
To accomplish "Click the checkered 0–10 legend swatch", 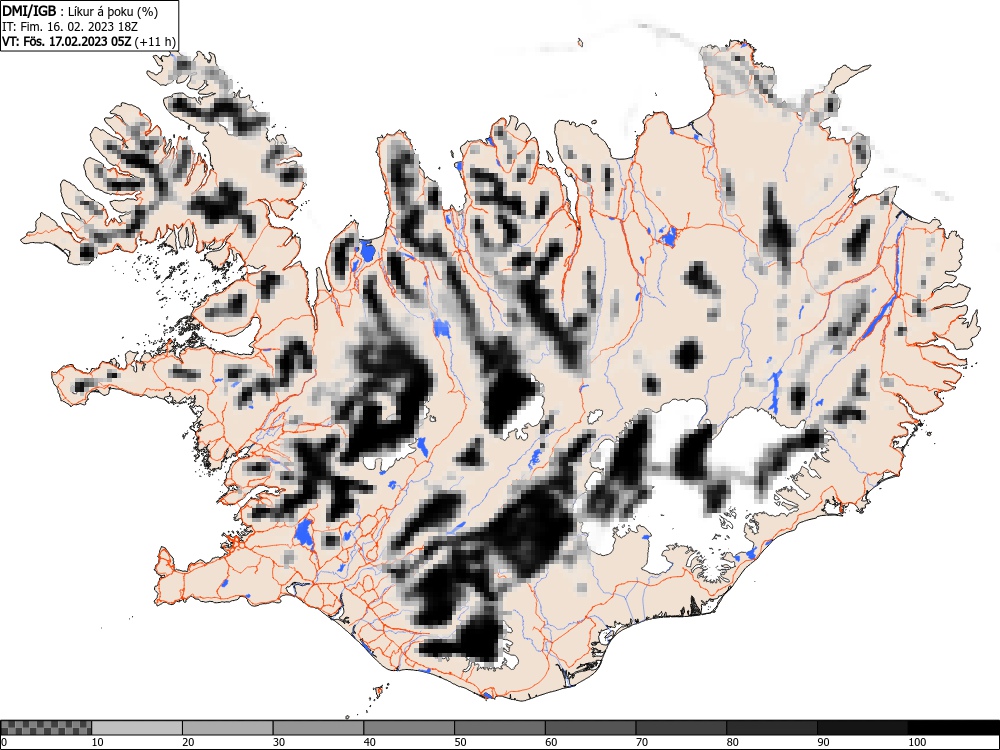I will click(x=47, y=728).
